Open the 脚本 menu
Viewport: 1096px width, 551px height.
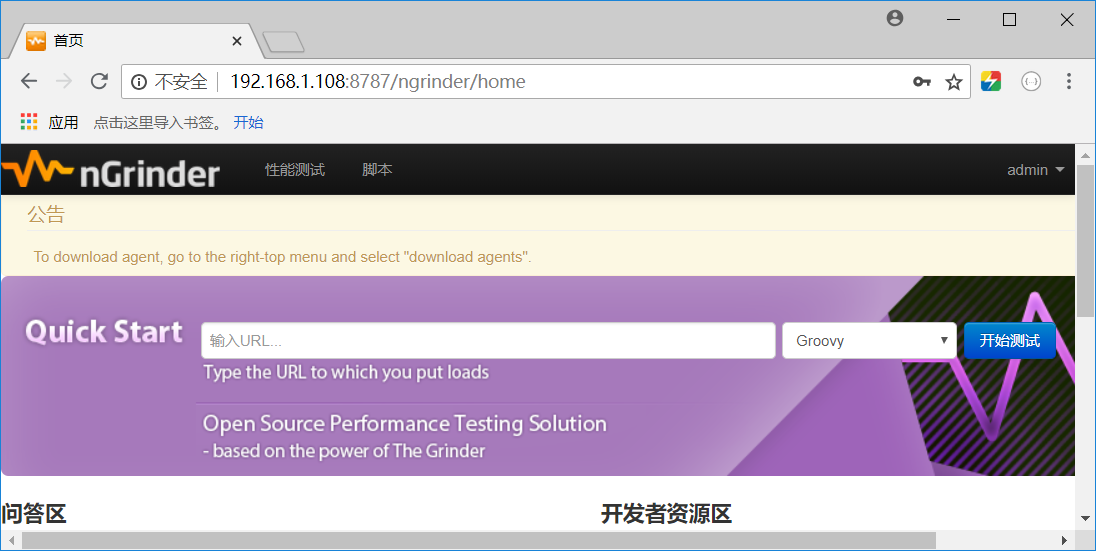click(x=377, y=170)
